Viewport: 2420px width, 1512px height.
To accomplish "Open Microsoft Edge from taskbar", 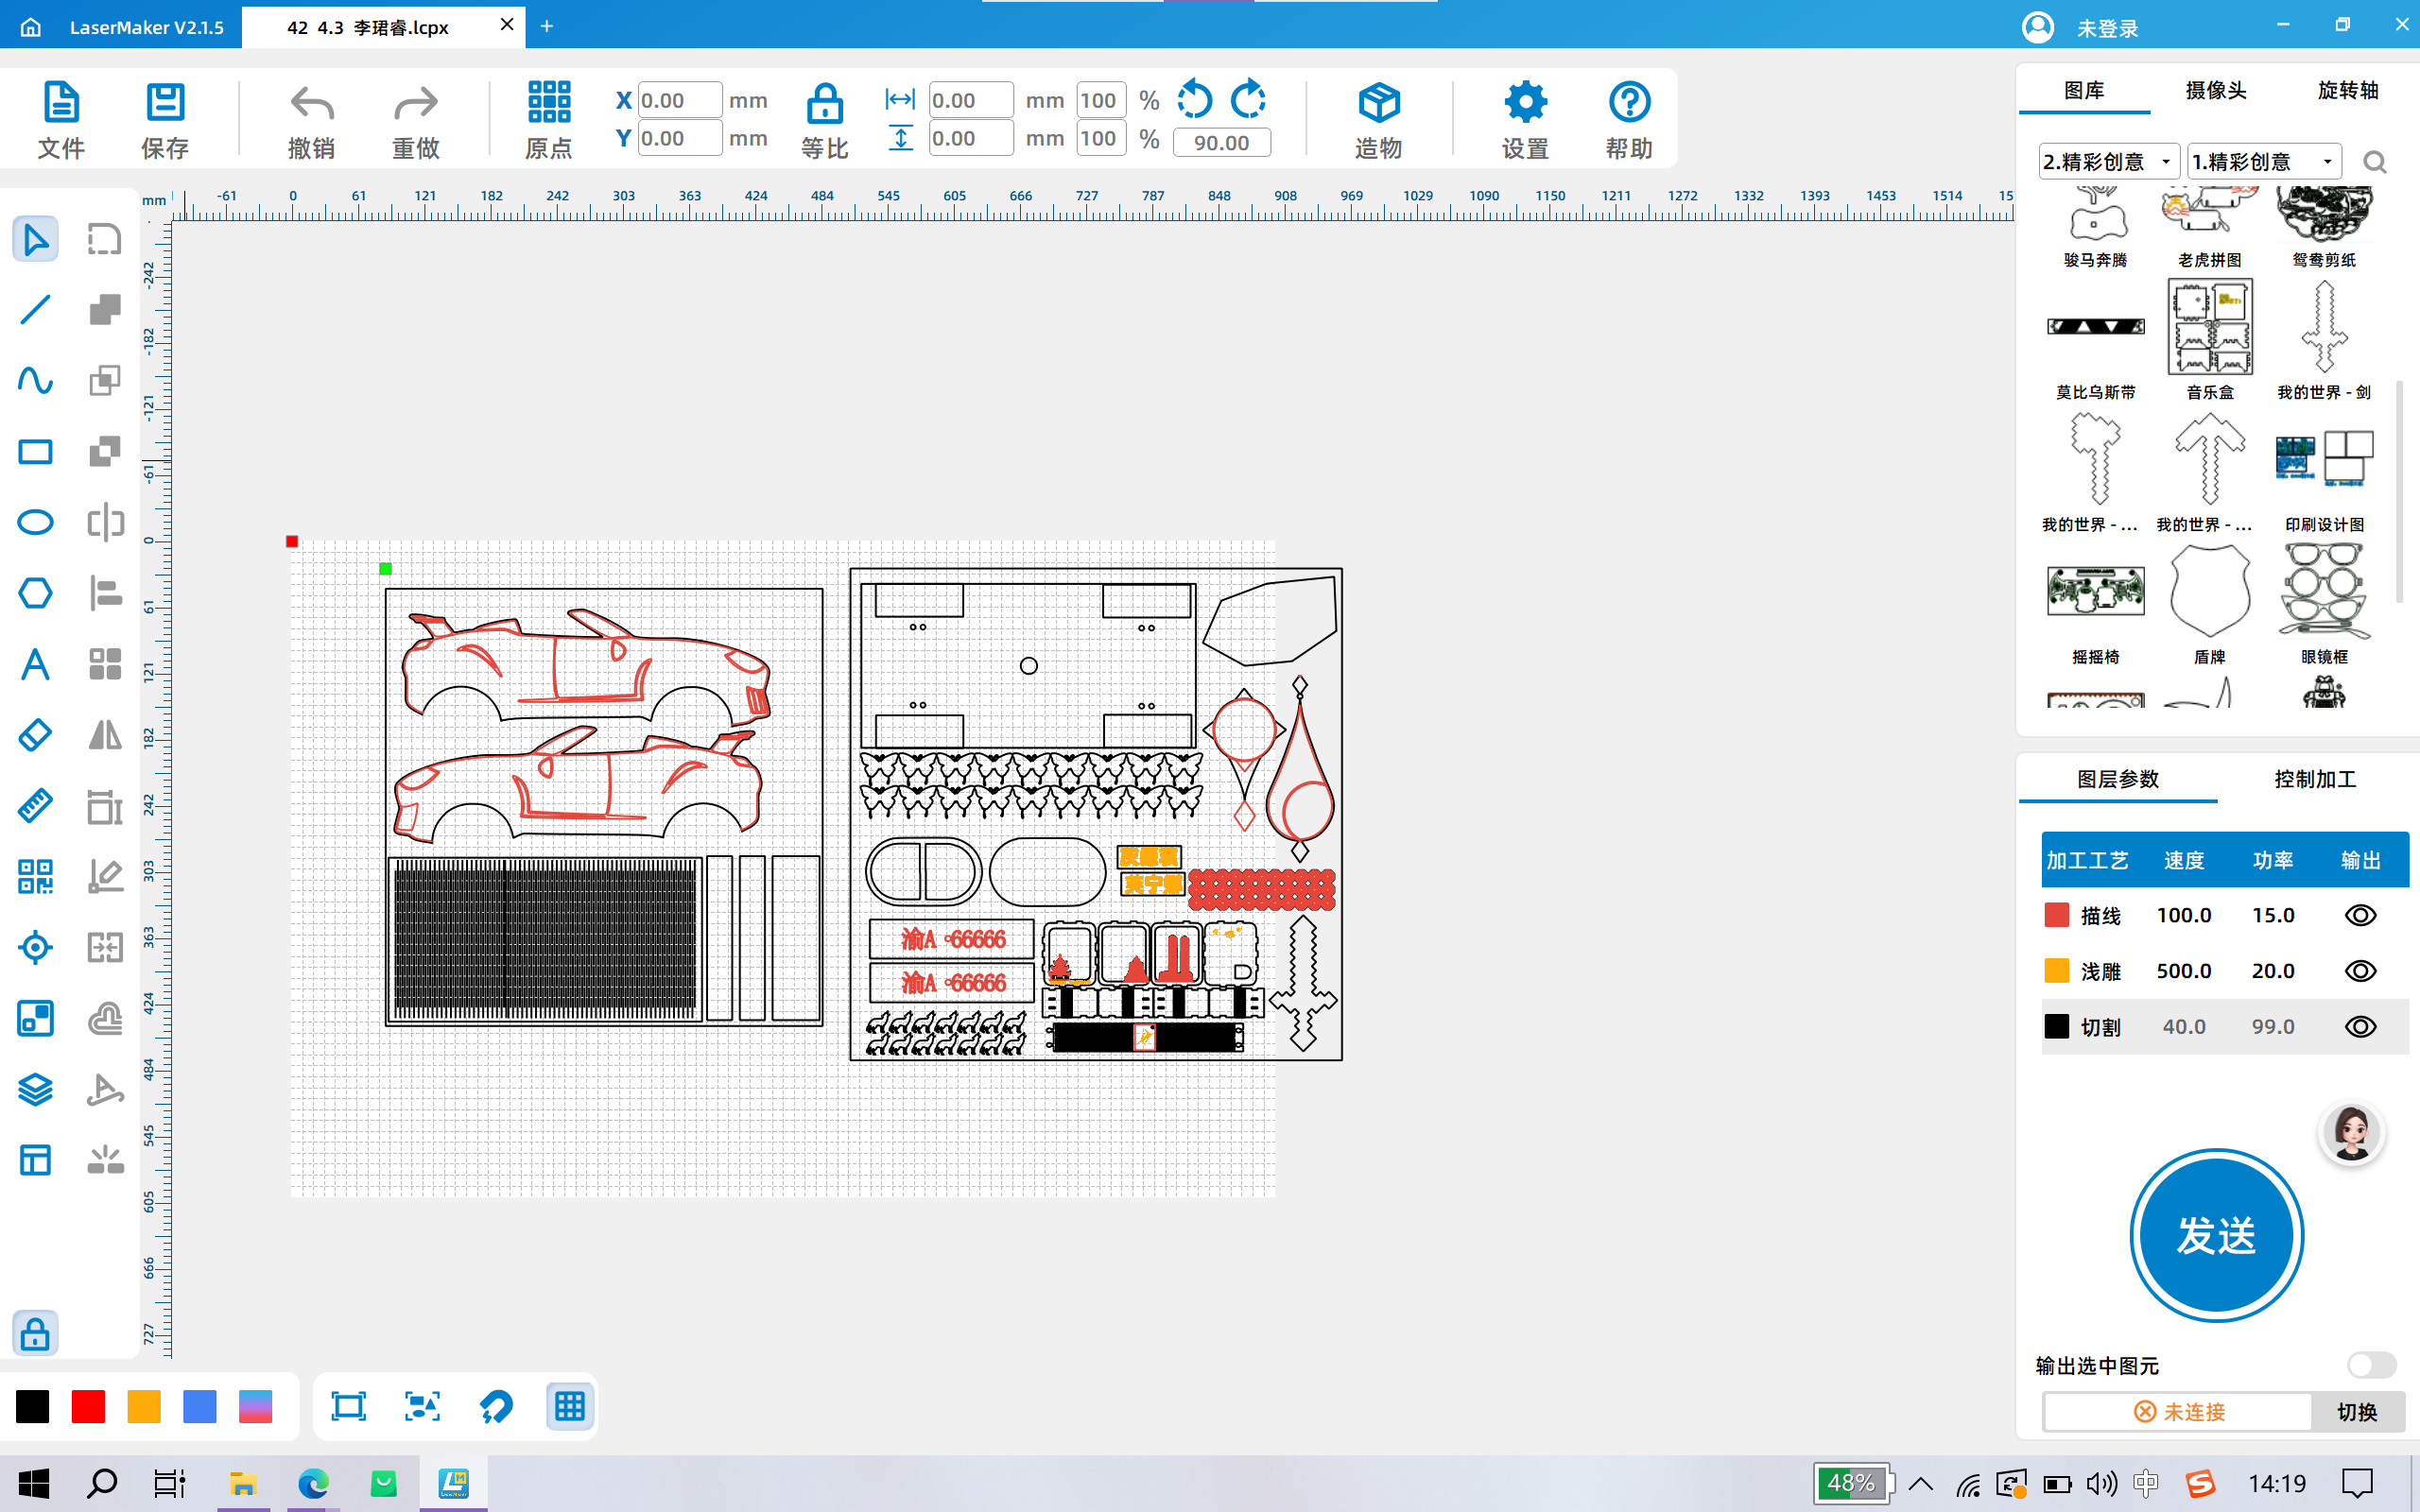I will pyautogui.click(x=313, y=1484).
